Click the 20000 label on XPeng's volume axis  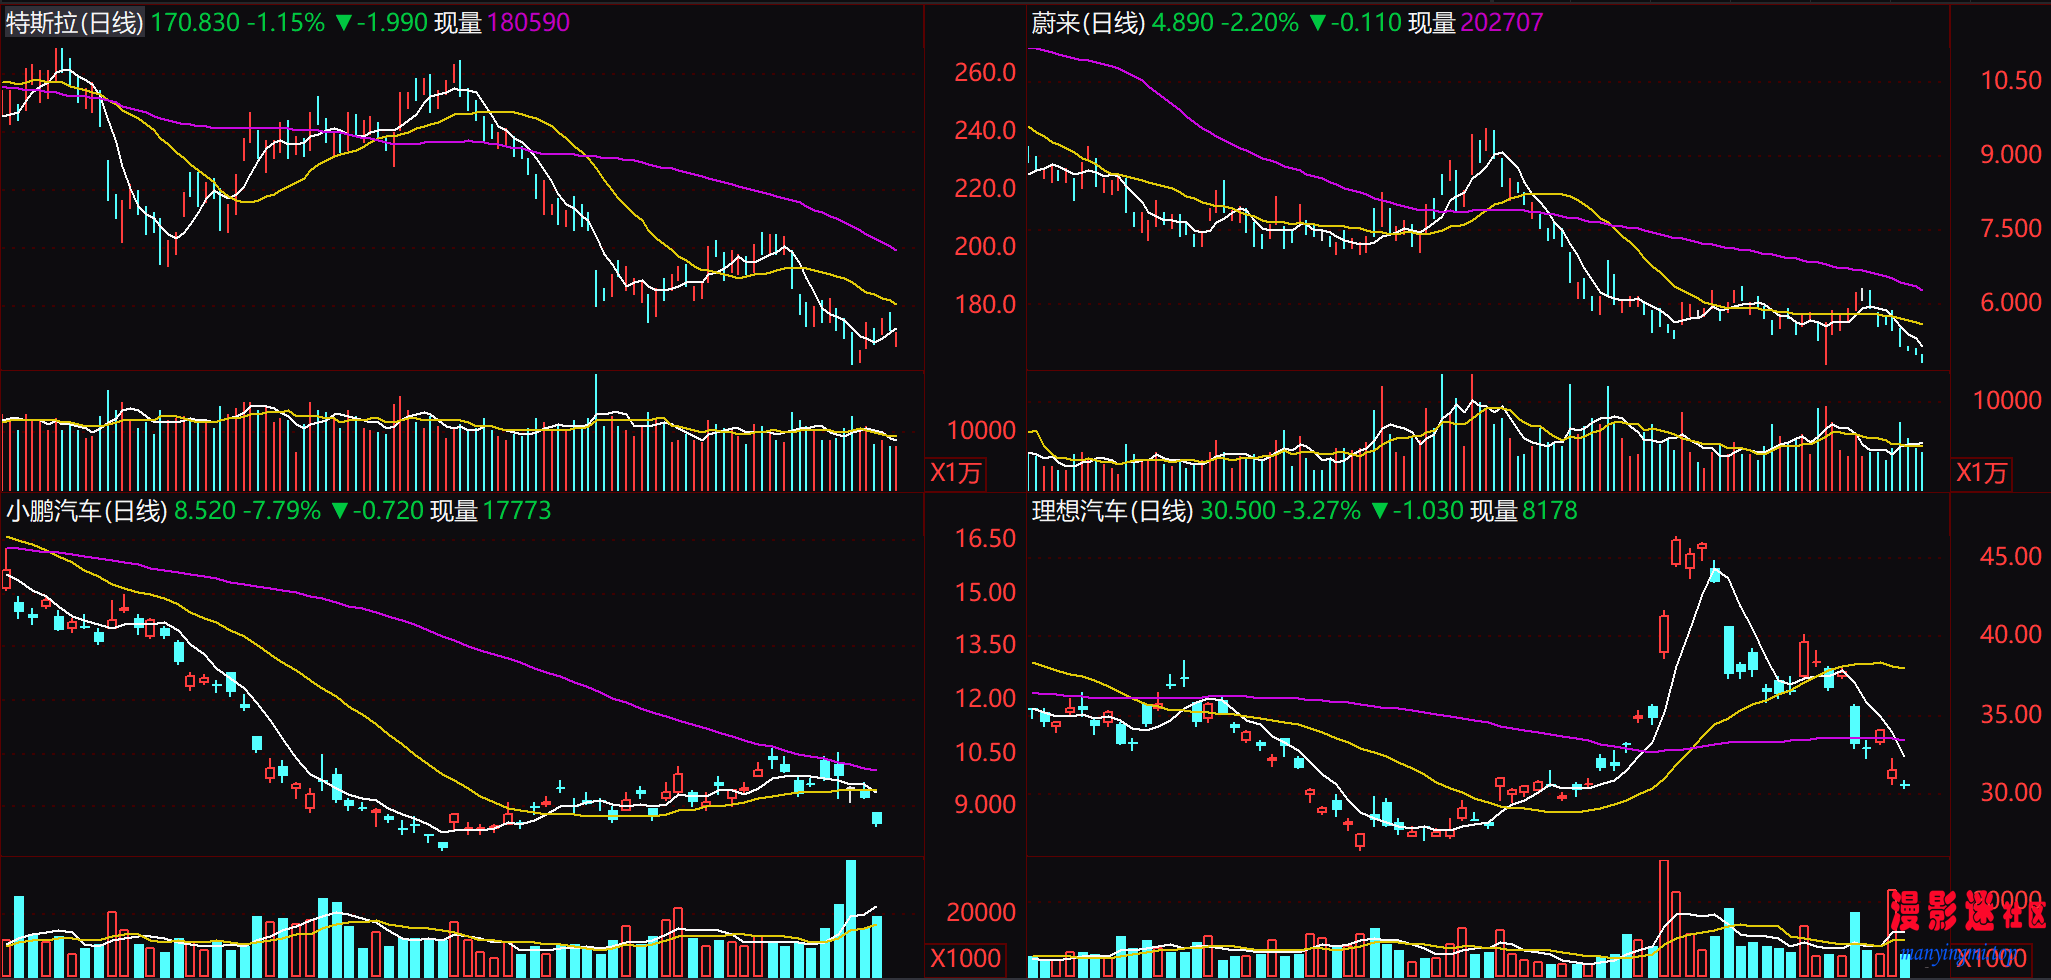pyautogui.click(x=981, y=912)
